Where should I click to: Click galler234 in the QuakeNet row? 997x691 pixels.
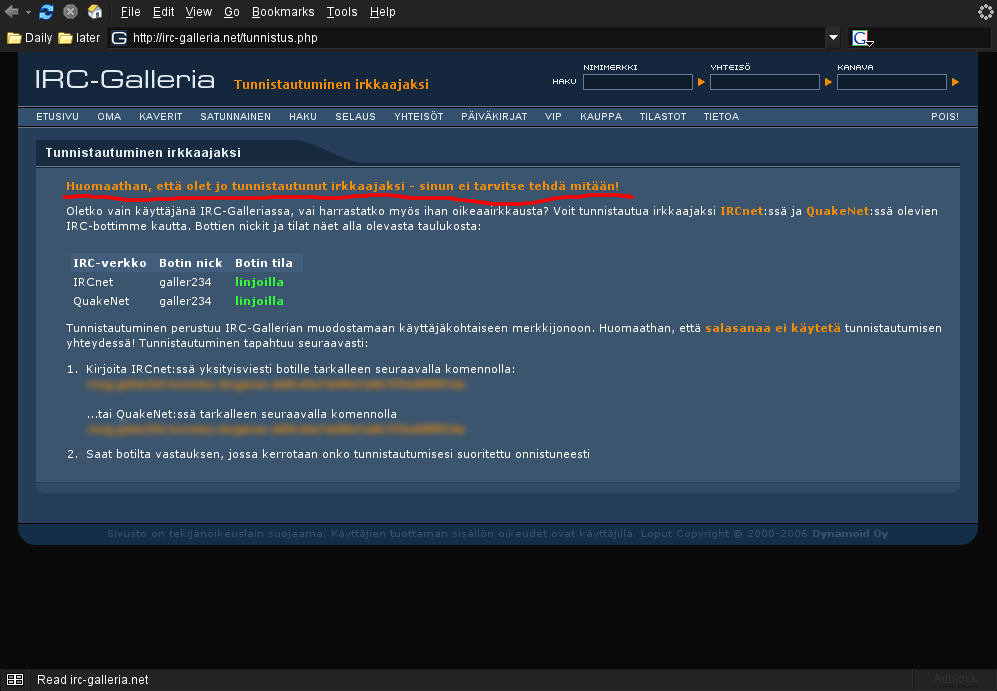click(x=185, y=301)
